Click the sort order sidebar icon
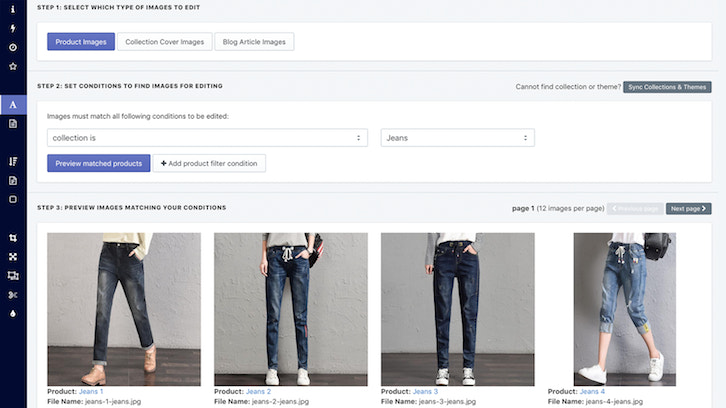726x408 pixels. [x=13, y=161]
